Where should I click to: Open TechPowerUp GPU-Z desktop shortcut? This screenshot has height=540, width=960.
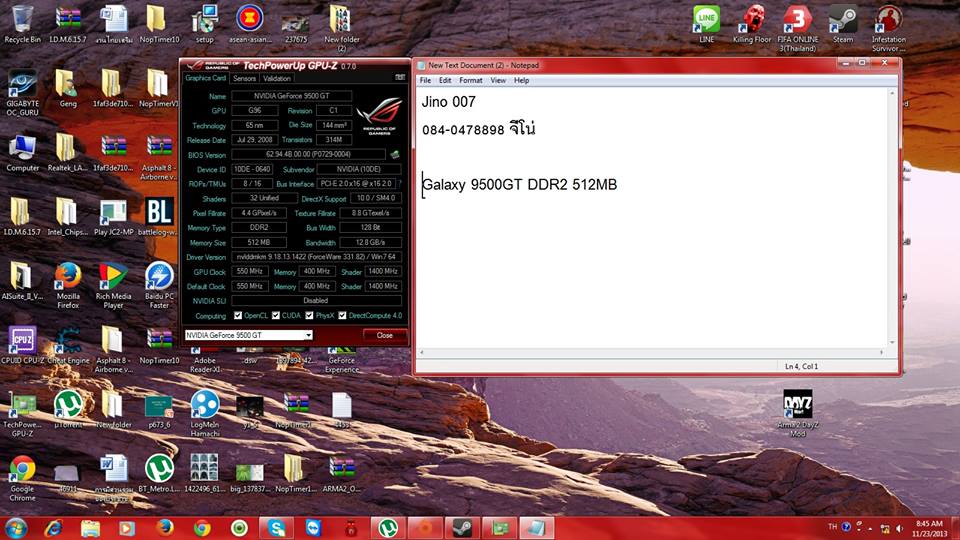22,414
